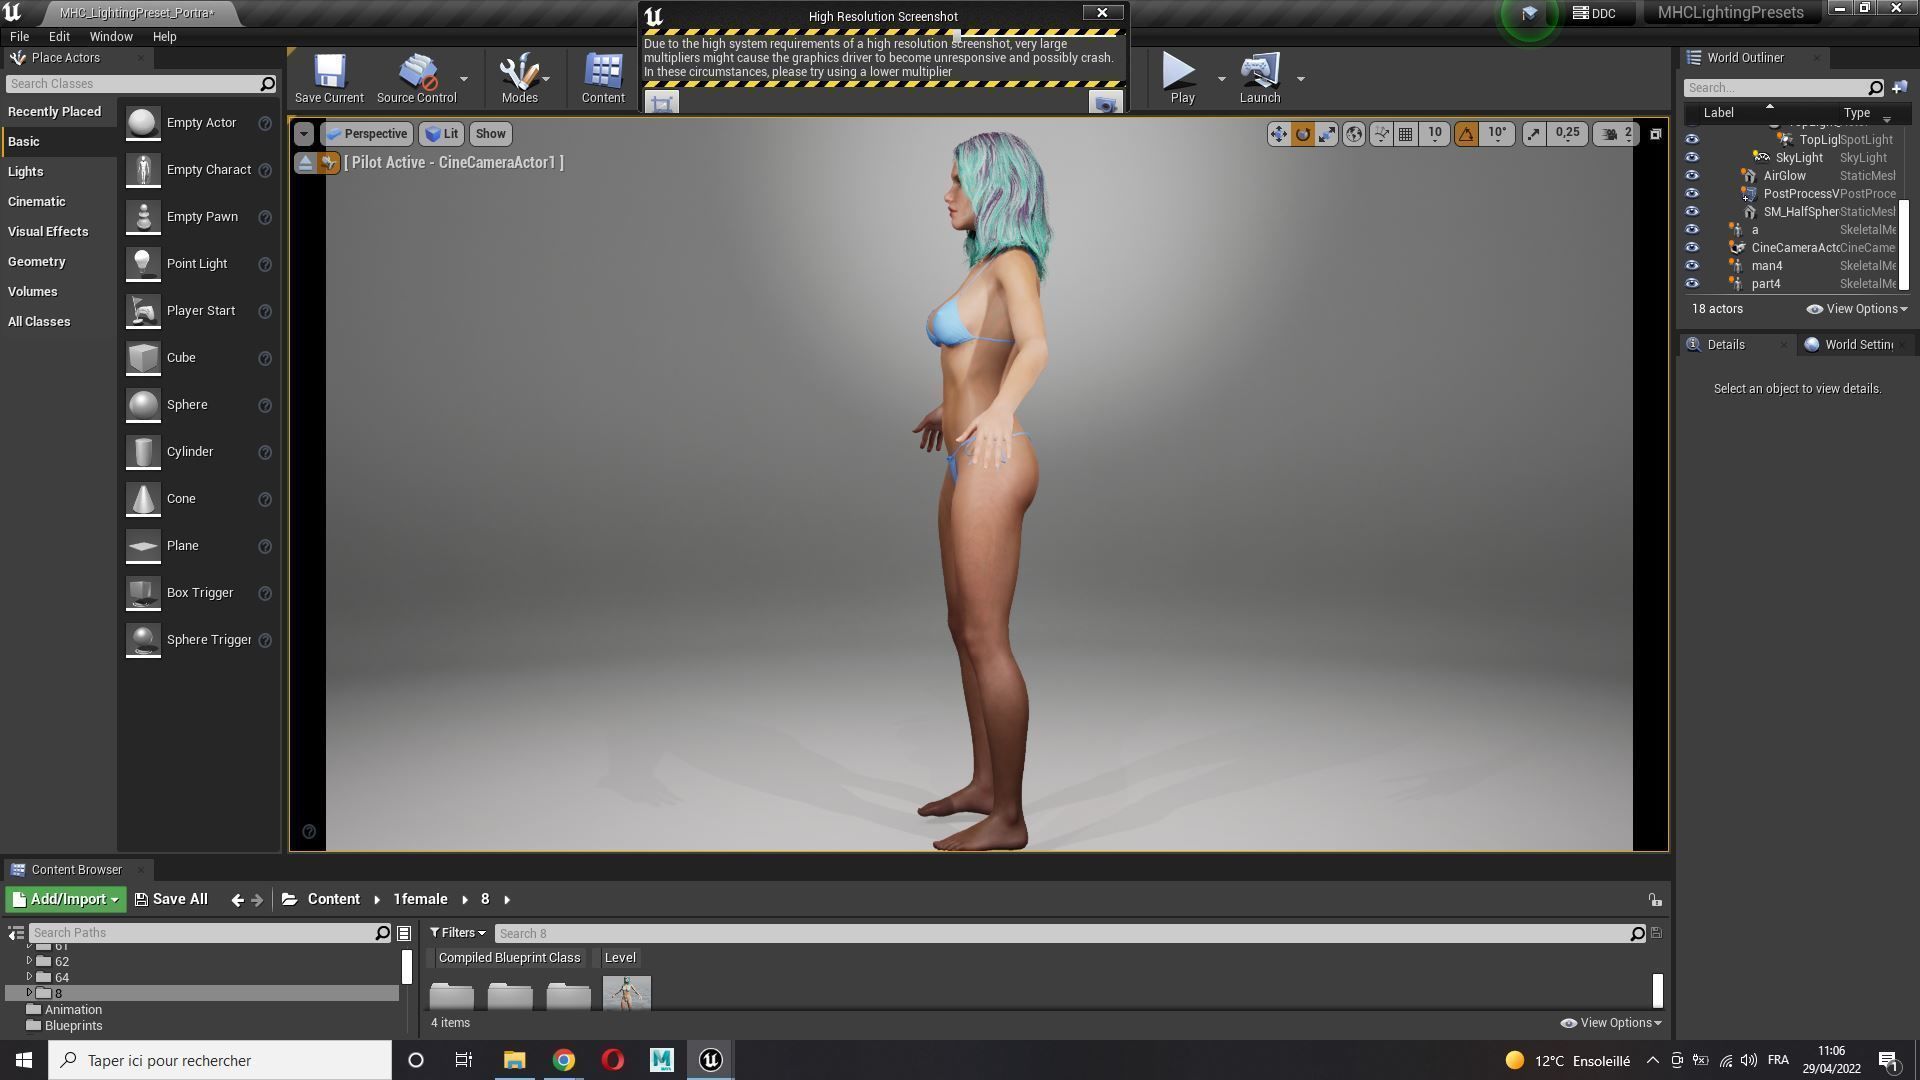Click the Search Classes input field
The image size is (1920, 1080).
coord(132,84)
